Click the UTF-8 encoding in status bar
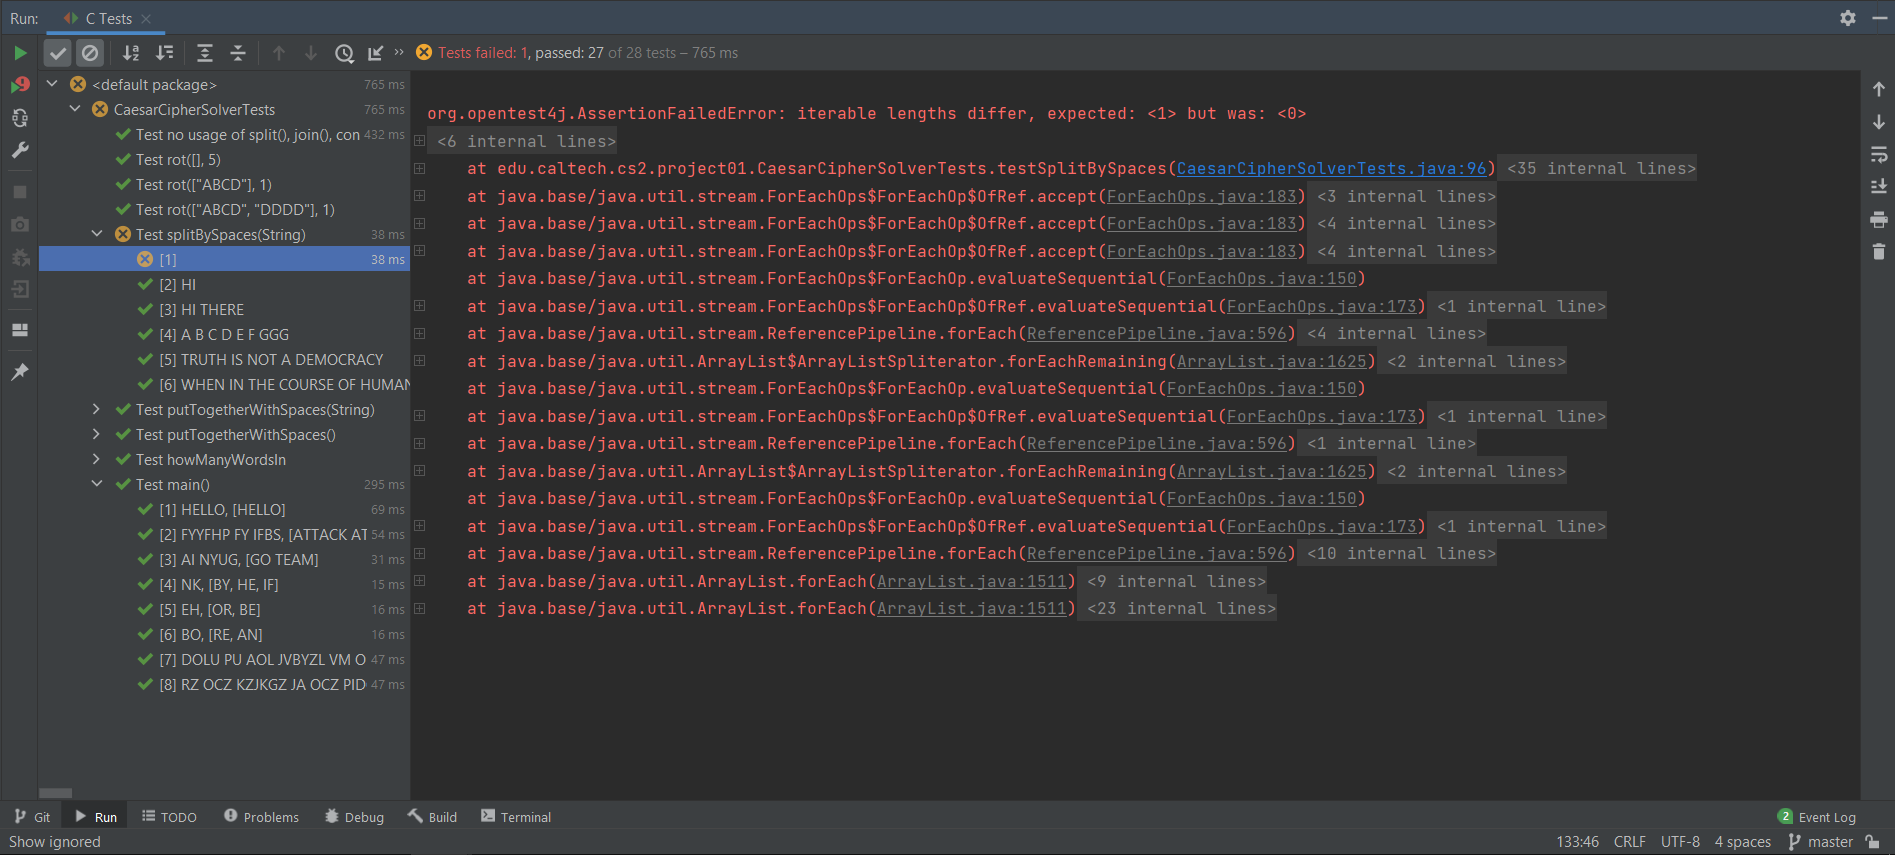Screen dimensions: 1895x855 pyautogui.click(x=1680, y=842)
